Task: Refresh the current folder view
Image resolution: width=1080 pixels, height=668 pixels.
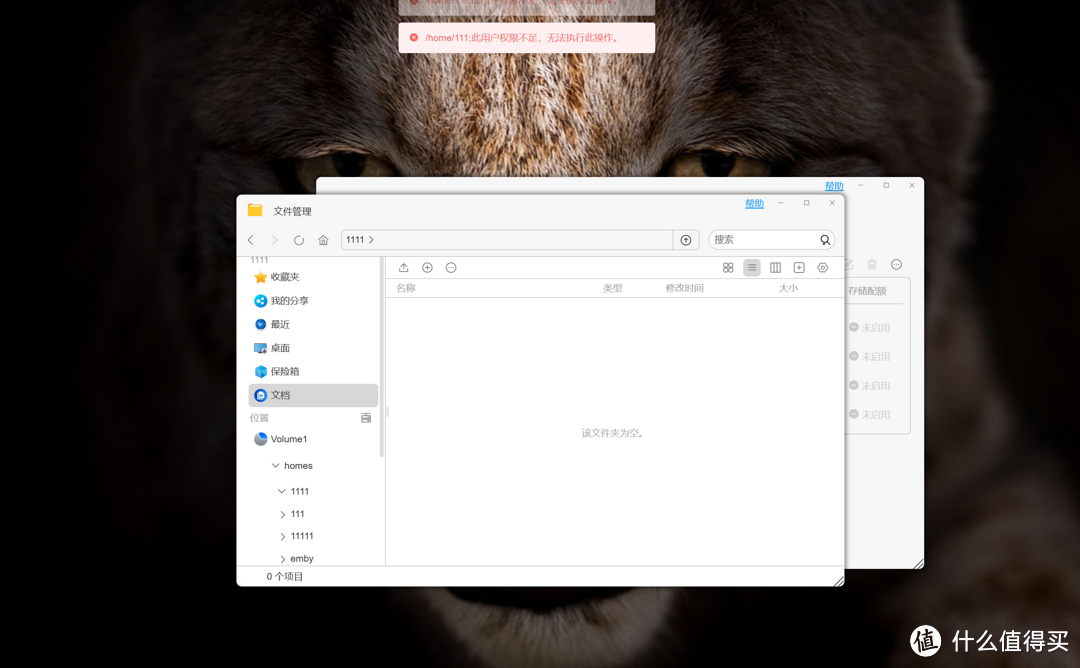Action: [298, 240]
